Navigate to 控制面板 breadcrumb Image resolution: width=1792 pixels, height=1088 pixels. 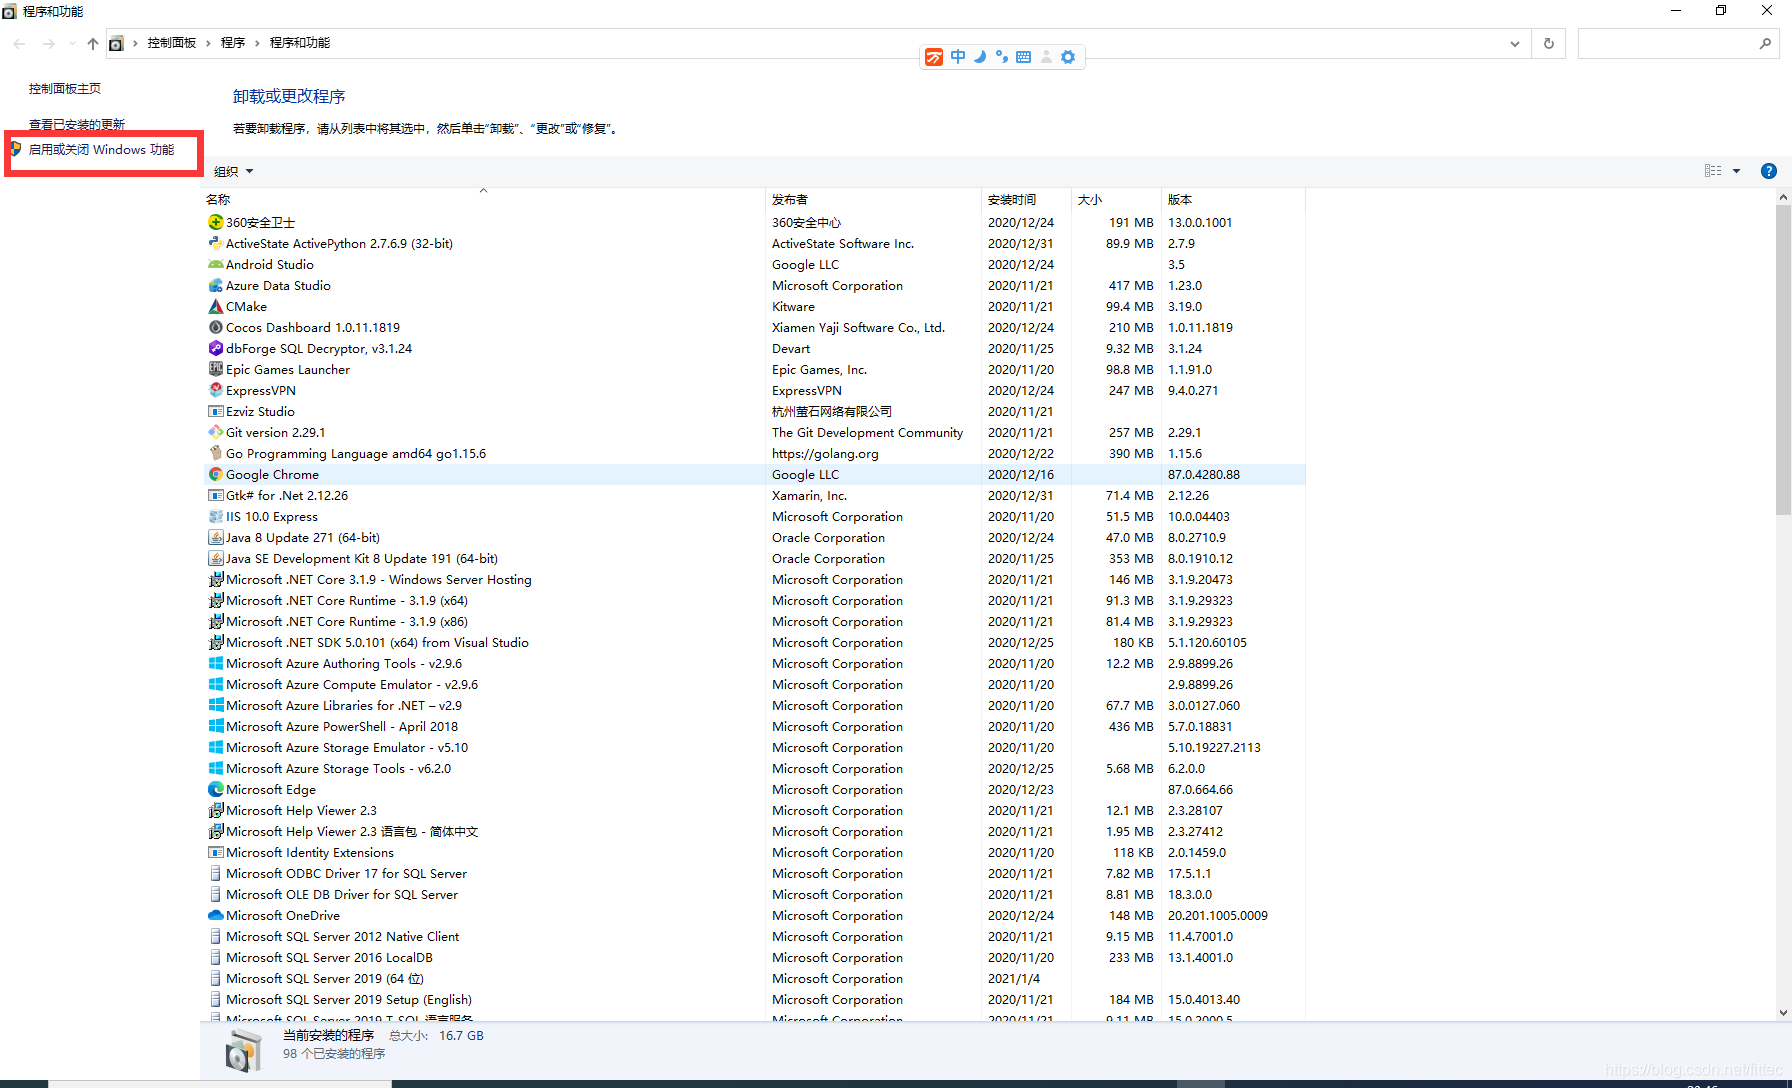pos(172,43)
